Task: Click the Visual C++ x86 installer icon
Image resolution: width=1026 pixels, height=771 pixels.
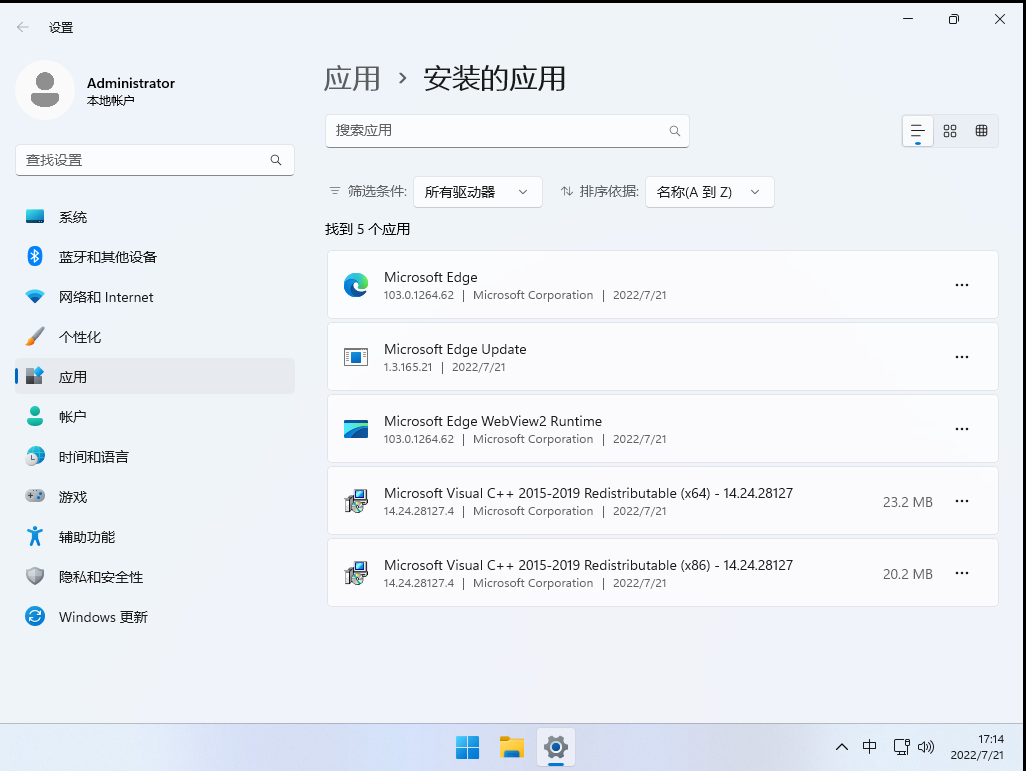Action: click(x=356, y=573)
